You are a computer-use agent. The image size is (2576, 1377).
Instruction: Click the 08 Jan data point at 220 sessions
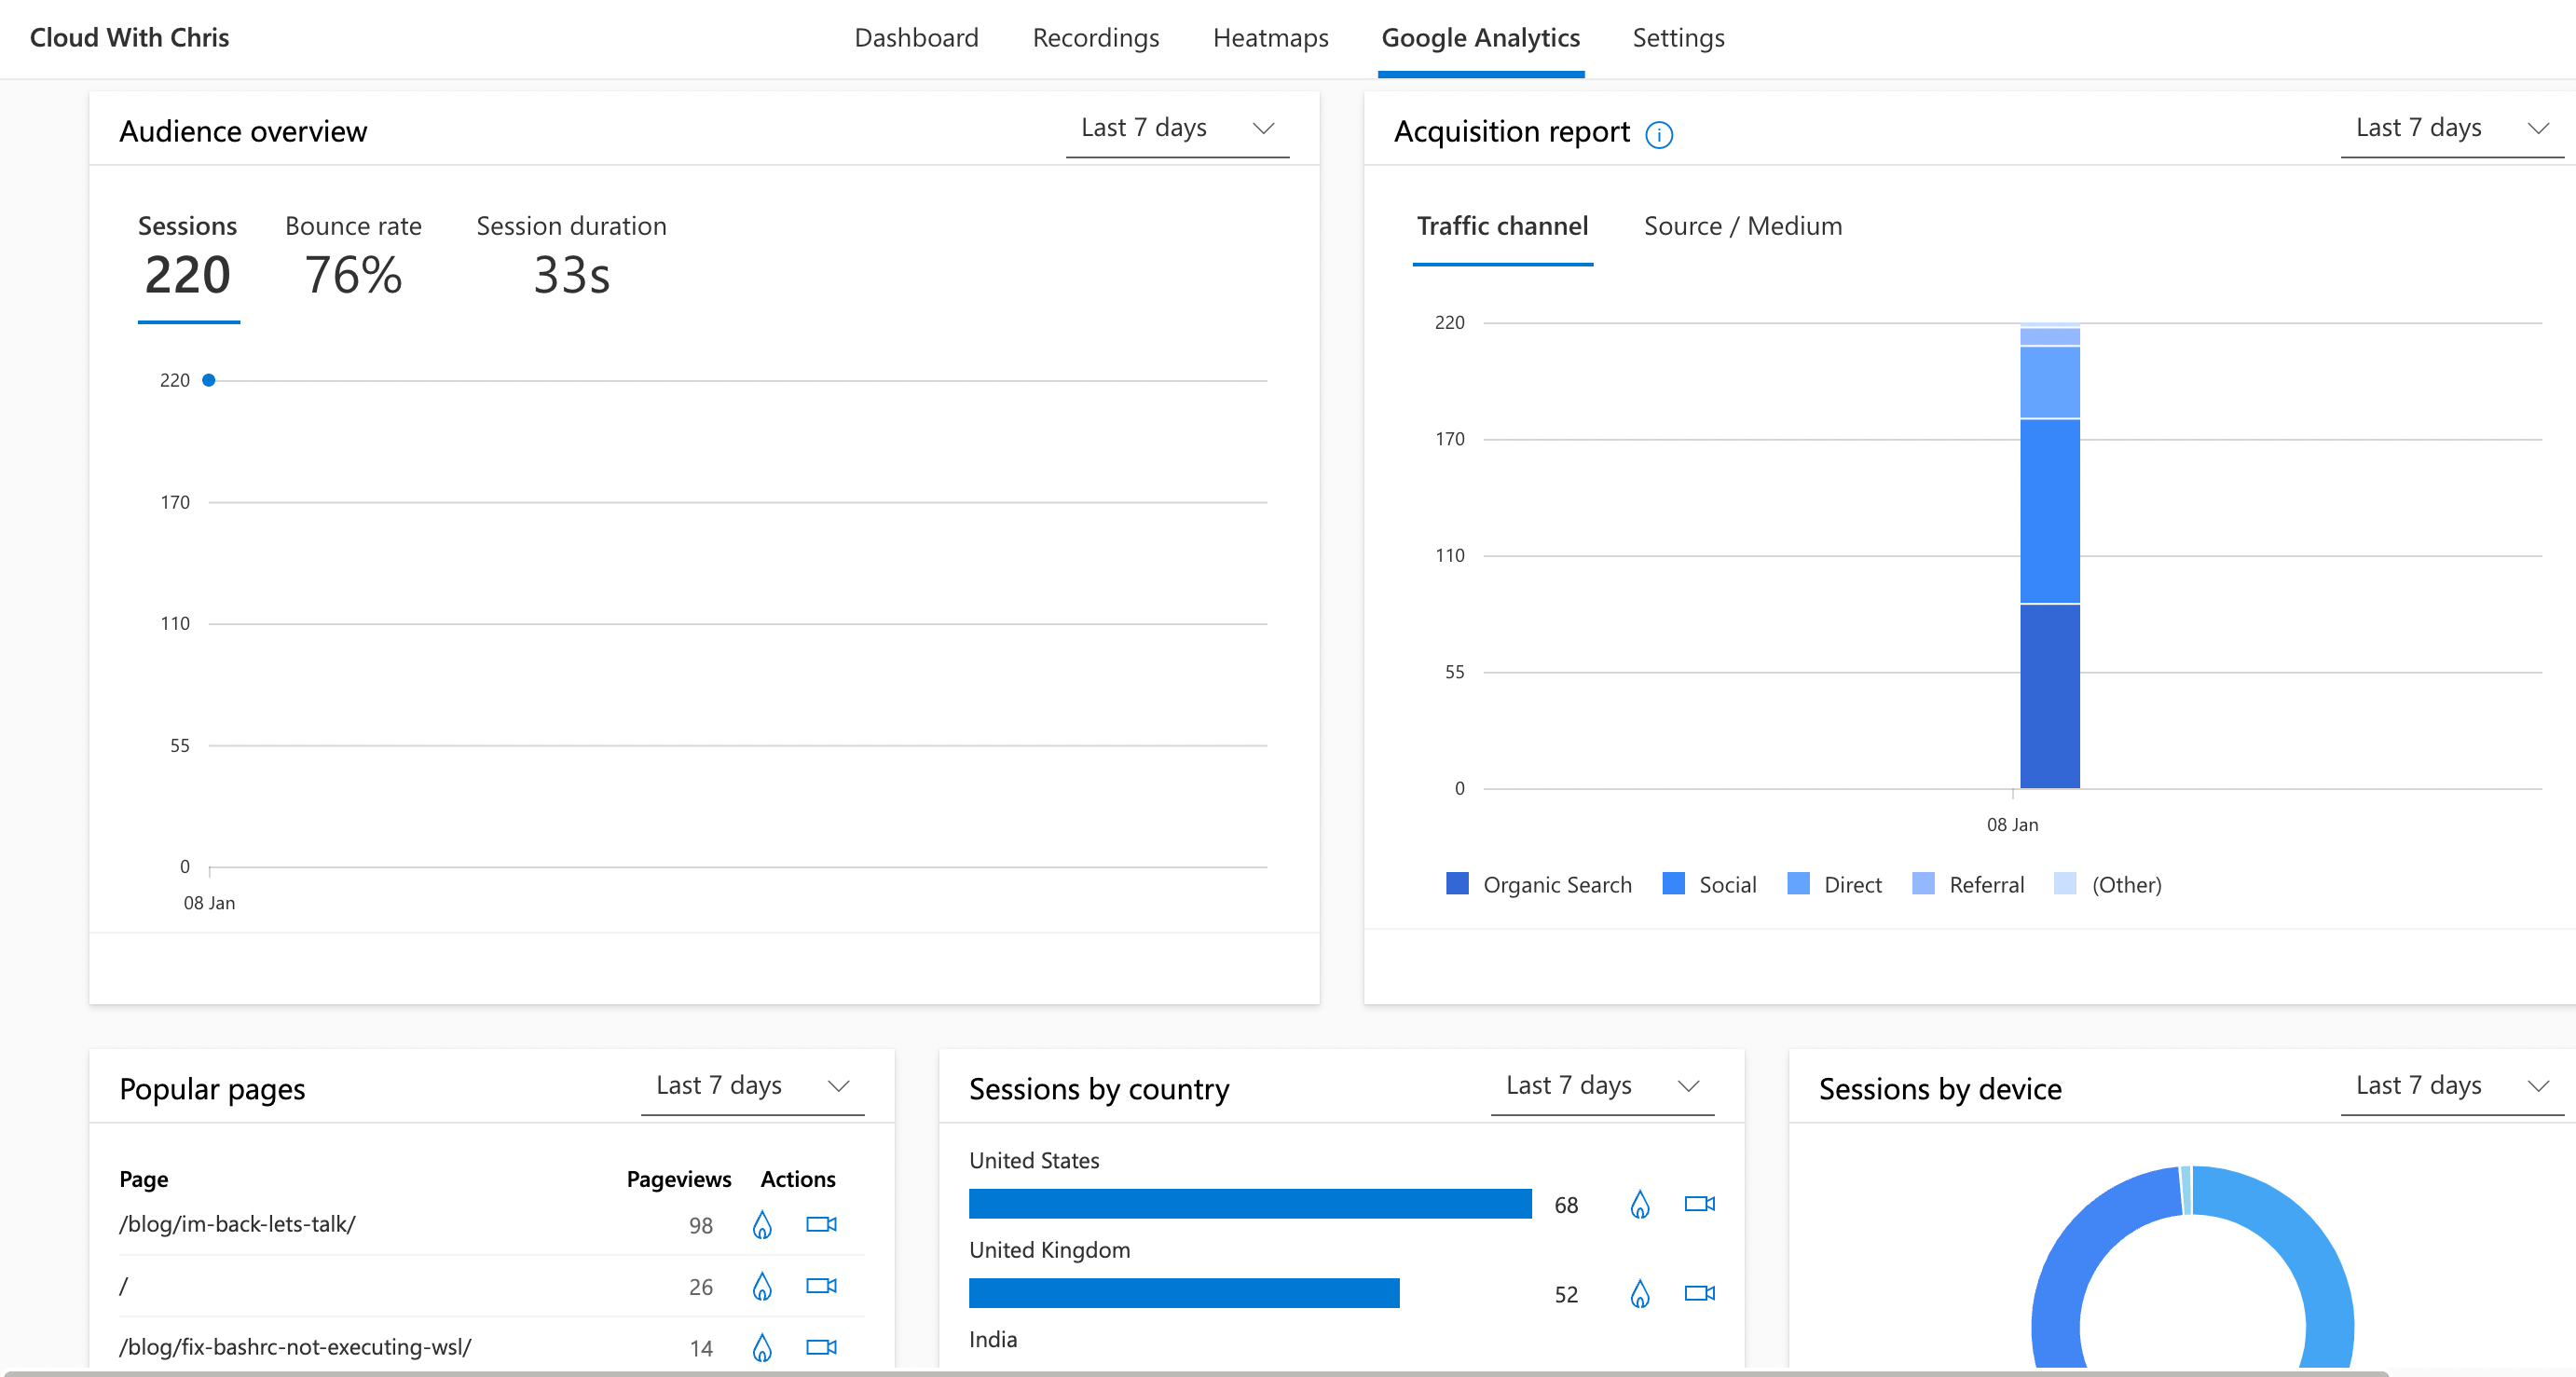coord(209,380)
